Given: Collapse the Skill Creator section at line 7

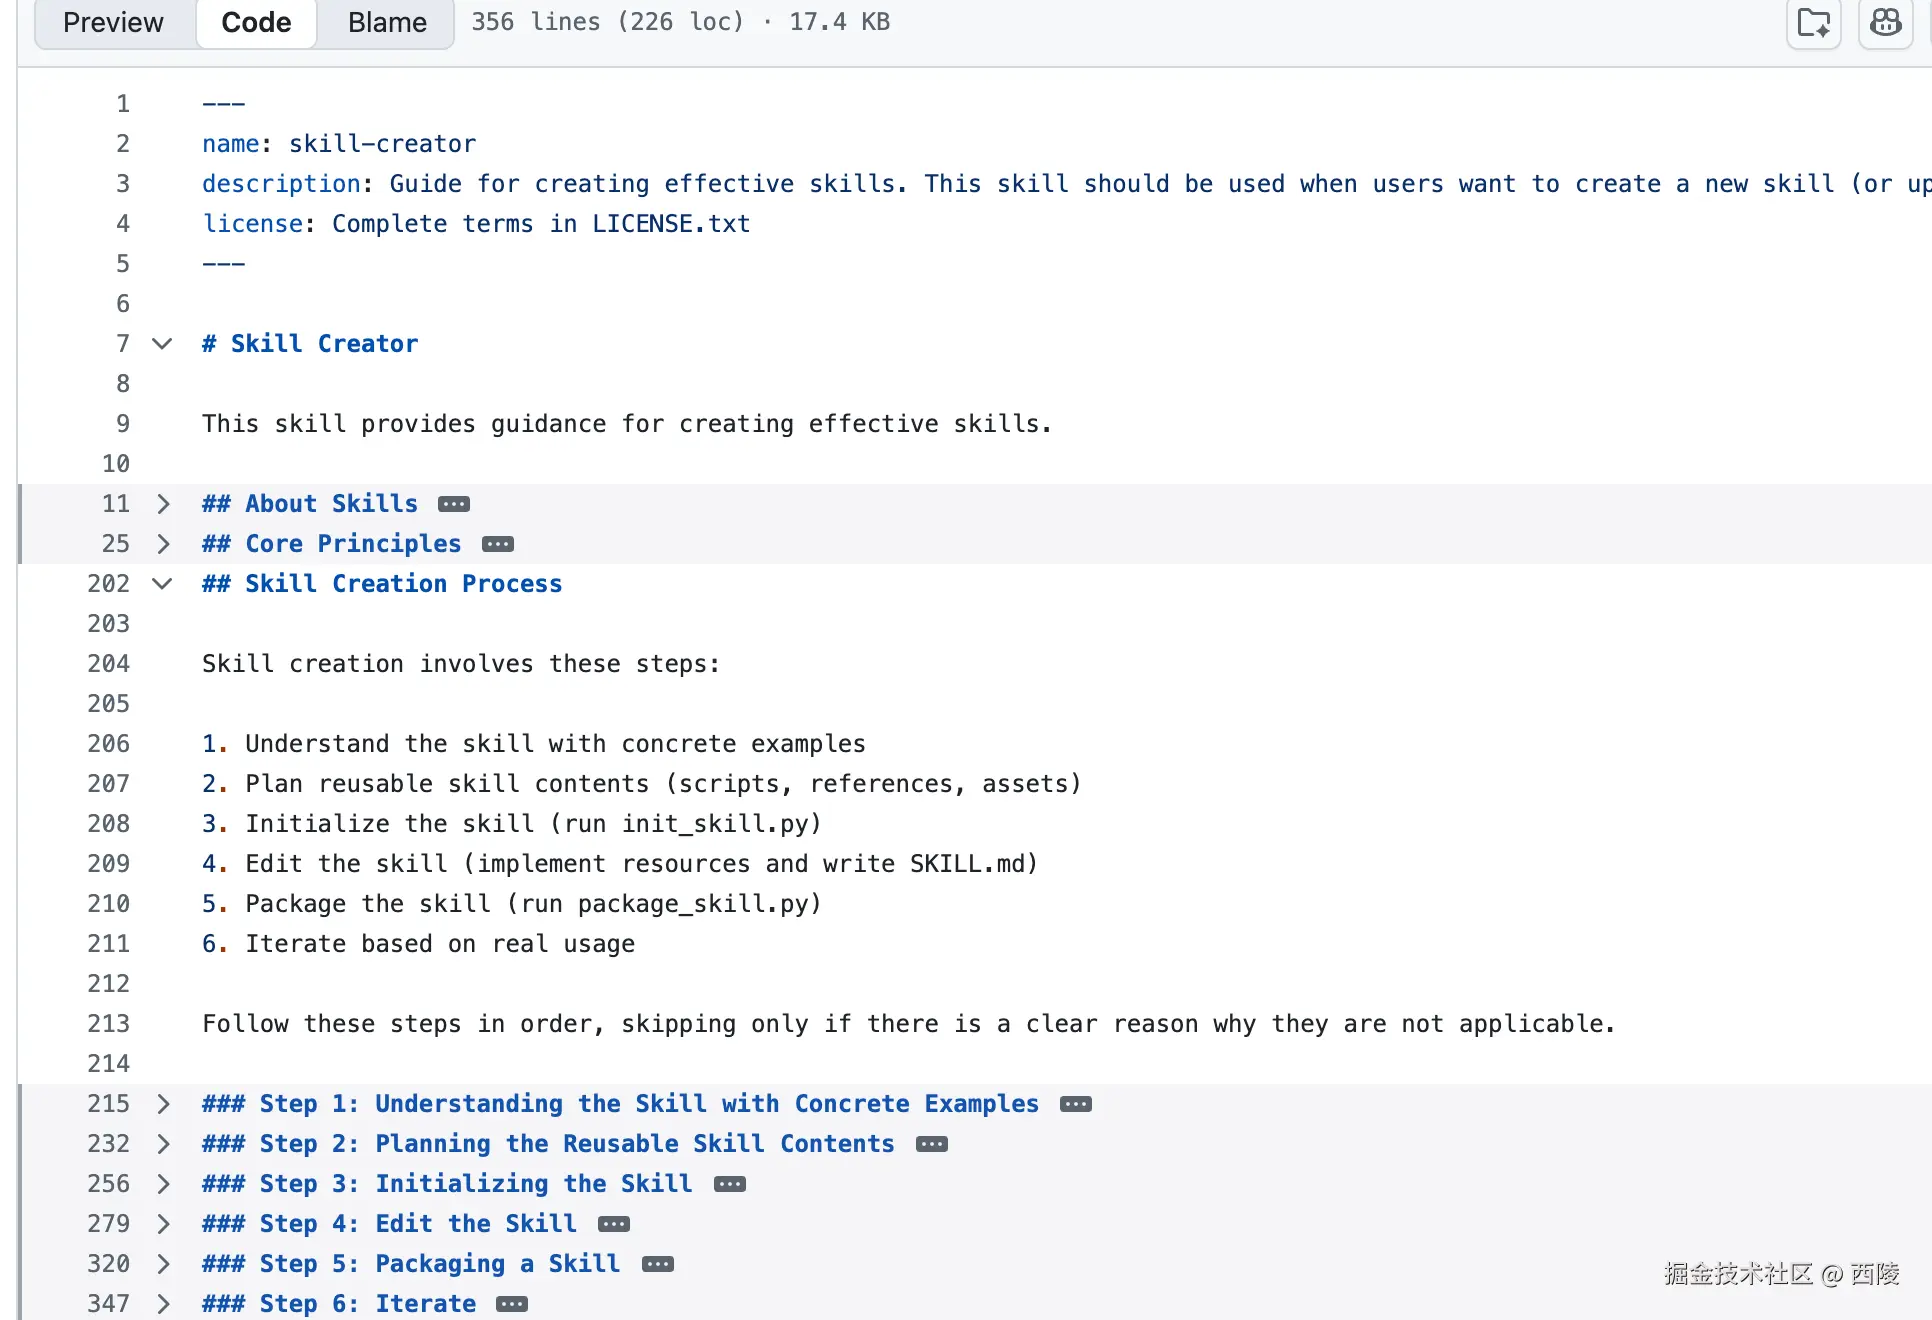Looking at the screenshot, I should coord(162,344).
